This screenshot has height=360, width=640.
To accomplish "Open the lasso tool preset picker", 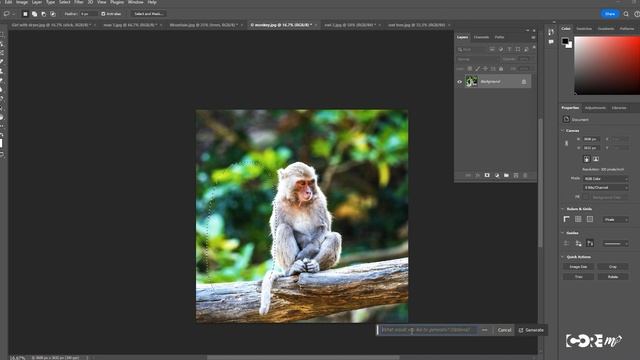I will tap(9, 14).
